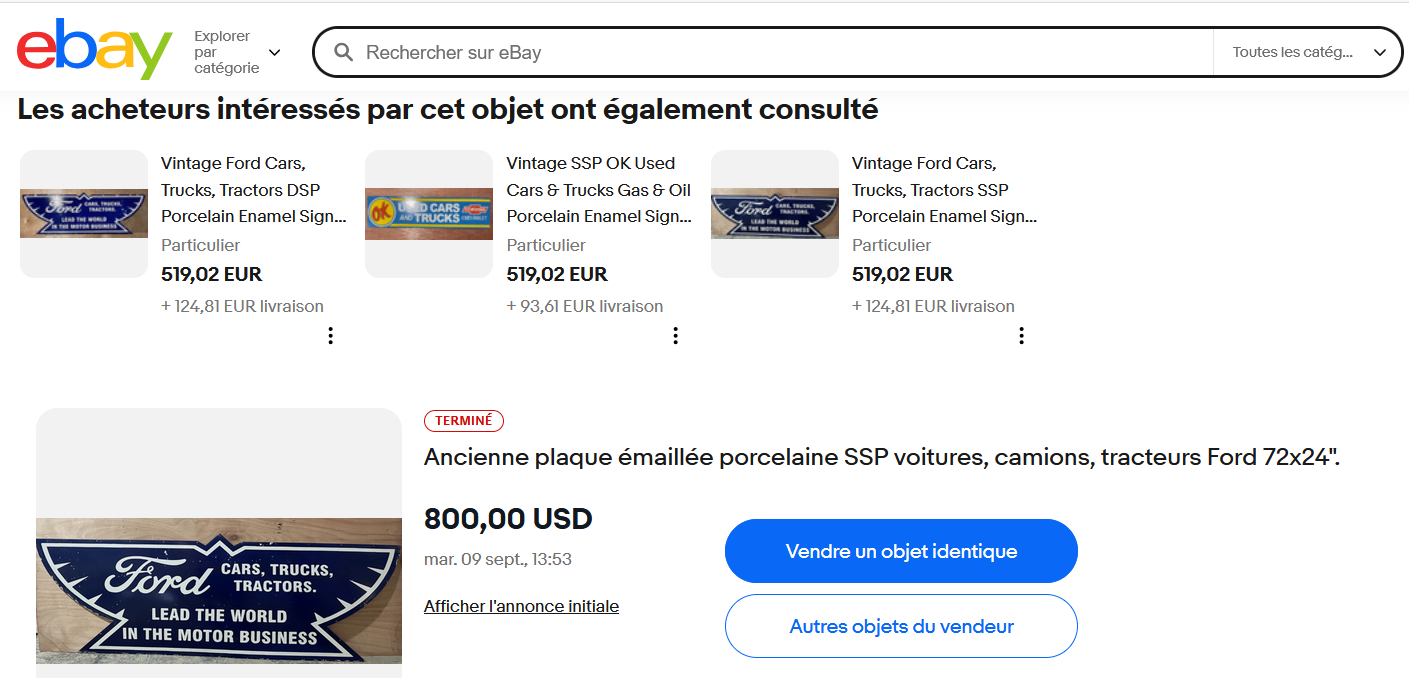The width and height of the screenshot is (1409, 678).
Task: Open the Toutes les catégories dropdown
Action: click(1308, 52)
